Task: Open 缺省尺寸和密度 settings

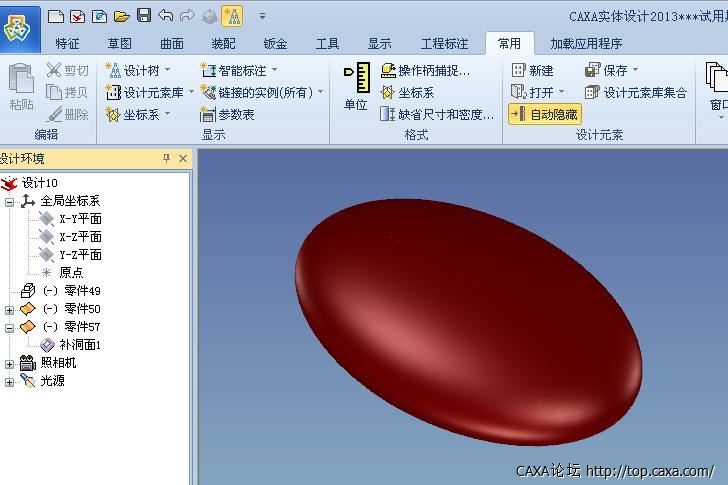Action: pyautogui.click(x=437, y=114)
